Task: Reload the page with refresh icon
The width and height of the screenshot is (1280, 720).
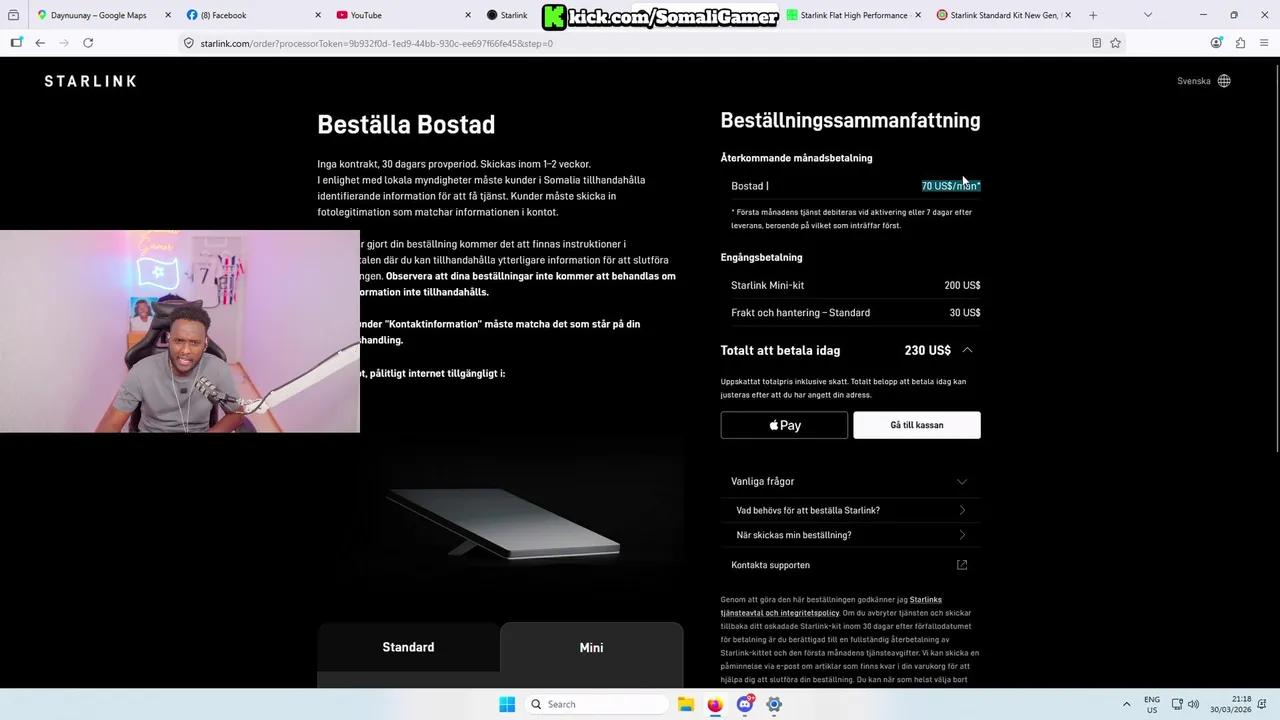Action: point(88,43)
